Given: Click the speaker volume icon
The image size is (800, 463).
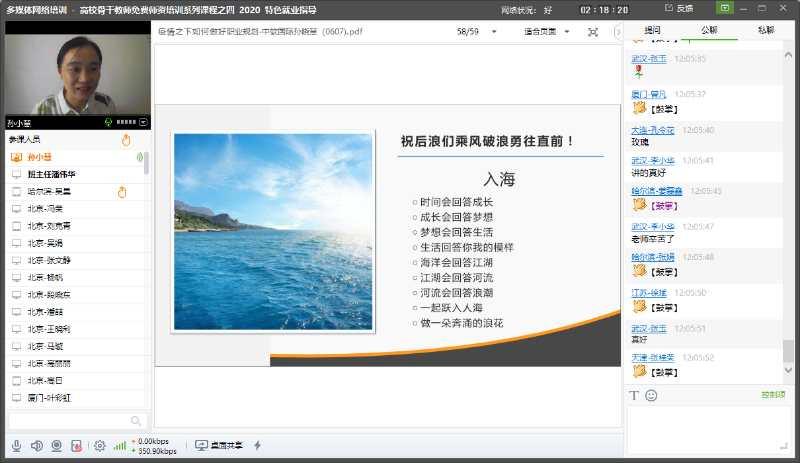Looking at the screenshot, I should (x=37, y=446).
